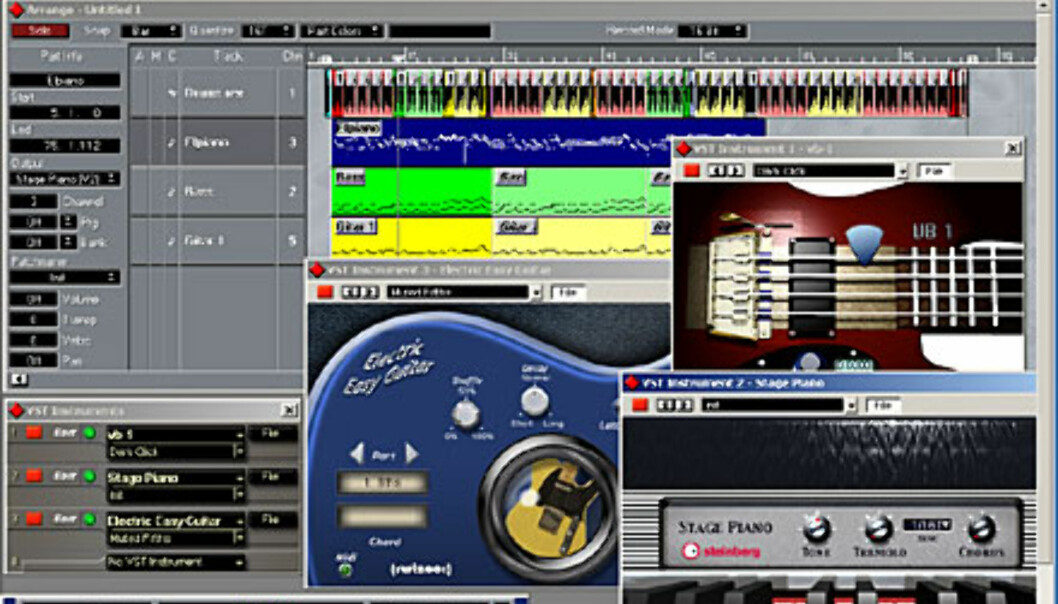This screenshot has height=604, width=1058.
Task: Click the note icon of the Elpiano track
Action: coord(173,142)
